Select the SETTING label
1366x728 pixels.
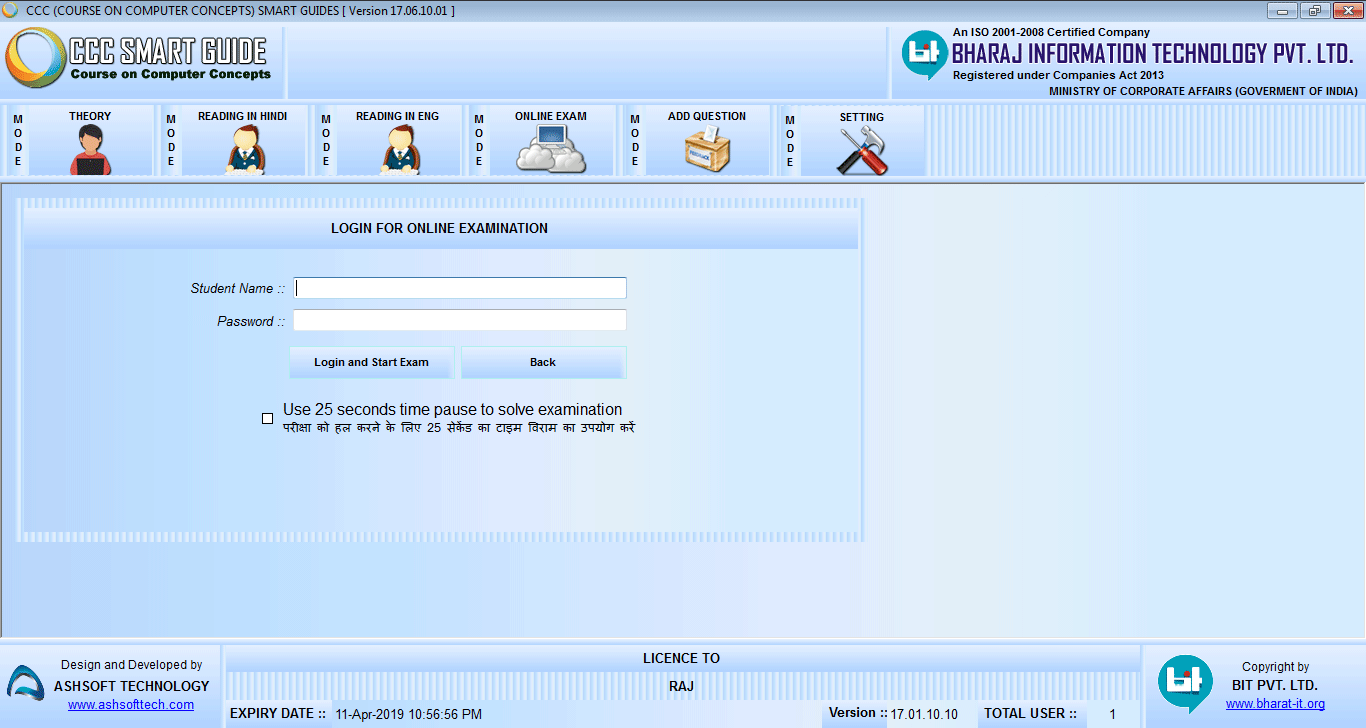(x=861, y=117)
